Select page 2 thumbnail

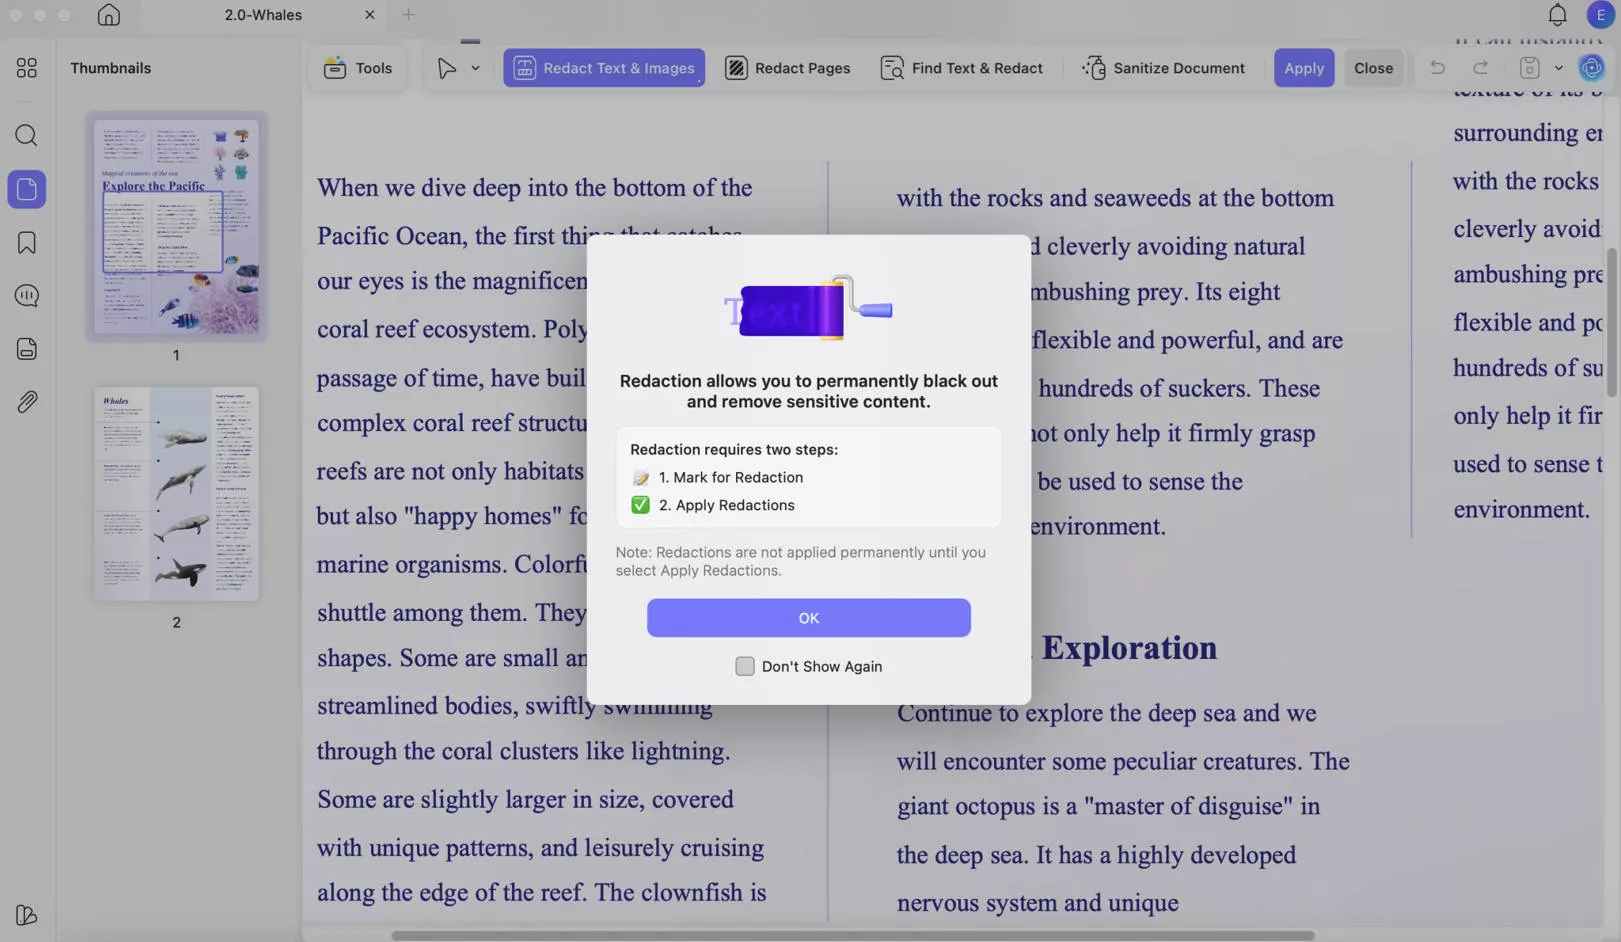(x=175, y=494)
